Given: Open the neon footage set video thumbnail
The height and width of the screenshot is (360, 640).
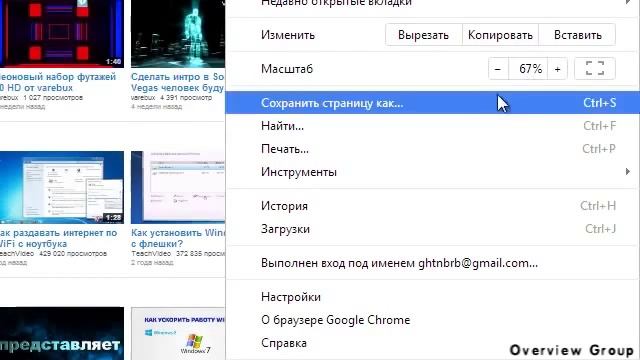Looking at the screenshot, I should [x=61, y=33].
